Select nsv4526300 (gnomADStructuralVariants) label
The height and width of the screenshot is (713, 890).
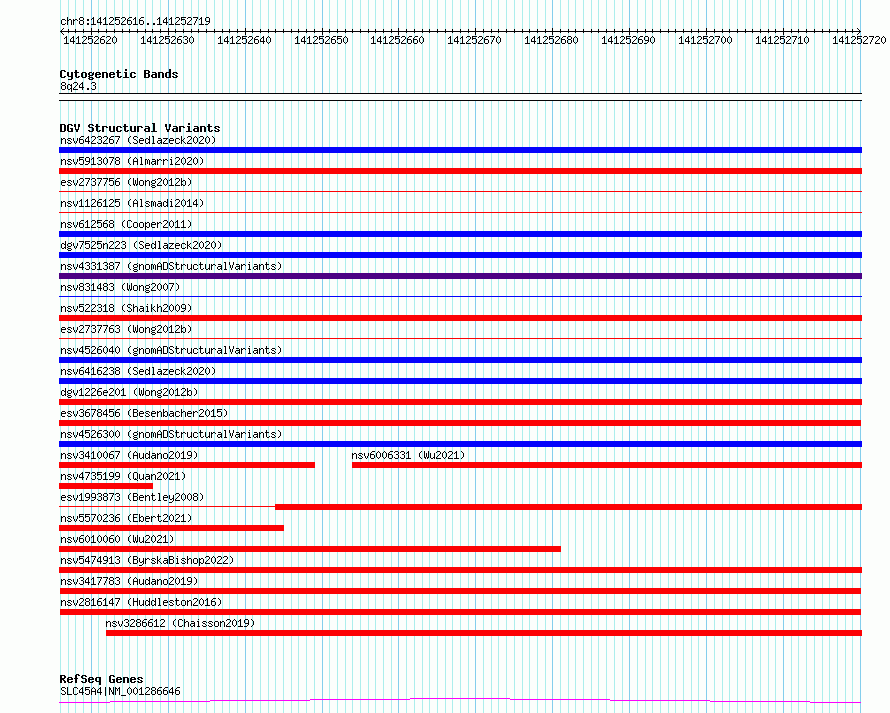tap(171, 434)
